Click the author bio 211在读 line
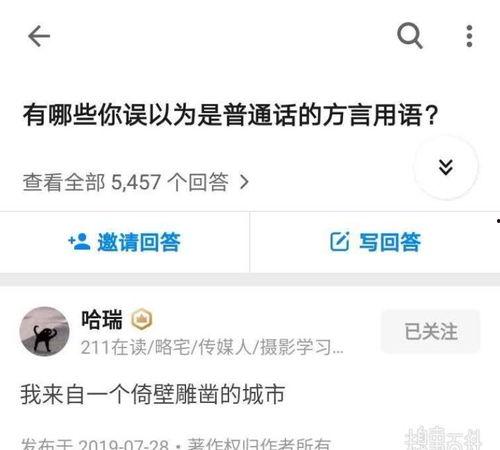The width and height of the screenshot is (500, 450). click(x=212, y=347)
